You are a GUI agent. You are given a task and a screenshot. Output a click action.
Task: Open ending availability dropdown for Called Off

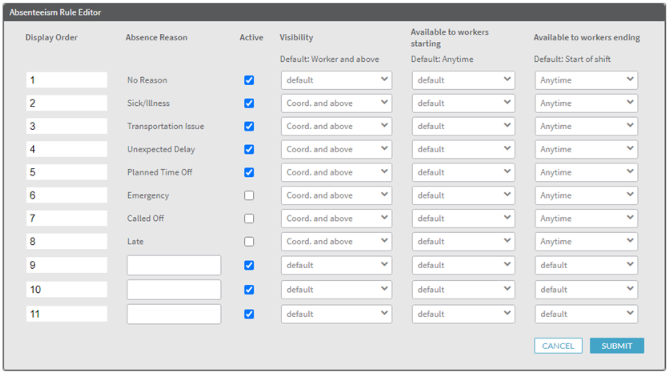586,219
